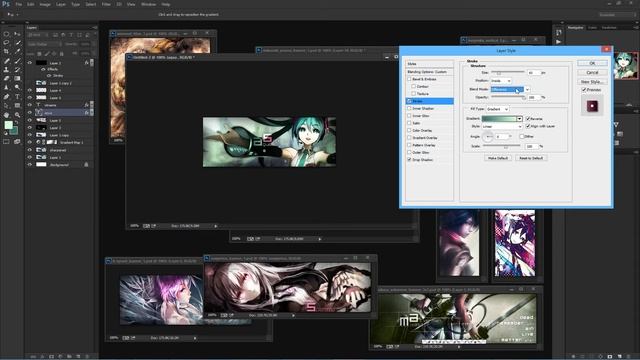Image resolution: width=640 pixels, height=360 pixels.
Task: Select the Zoom tool
Action: [17, 115]
